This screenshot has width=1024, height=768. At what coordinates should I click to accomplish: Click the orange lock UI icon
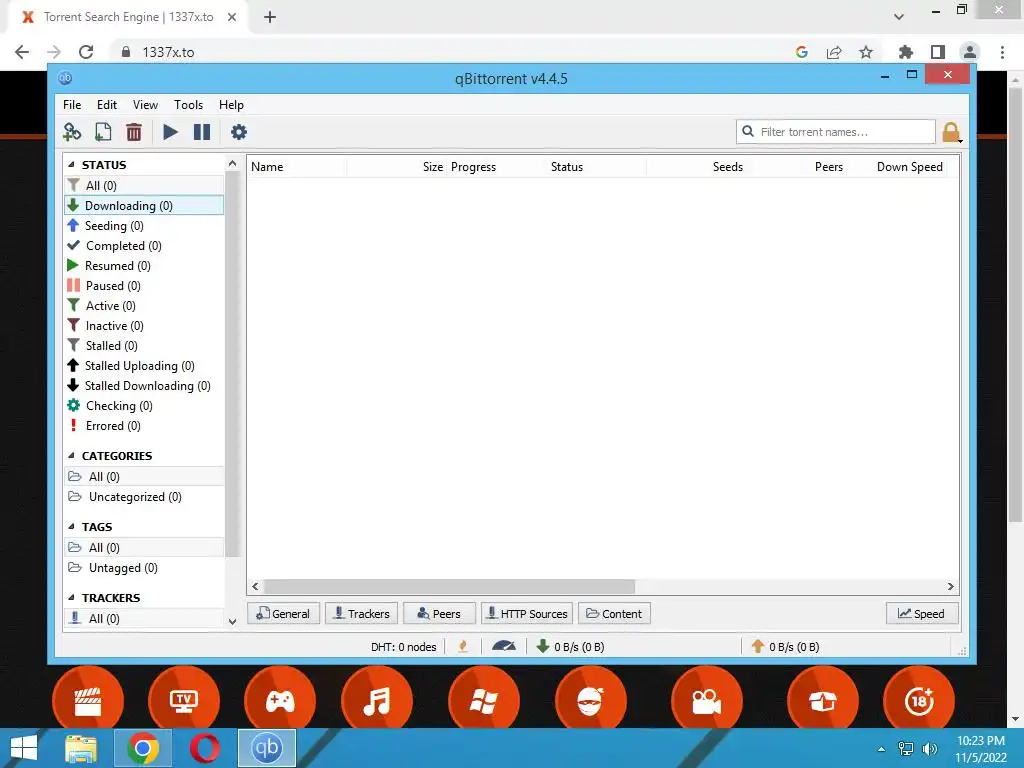click(952, 133)
